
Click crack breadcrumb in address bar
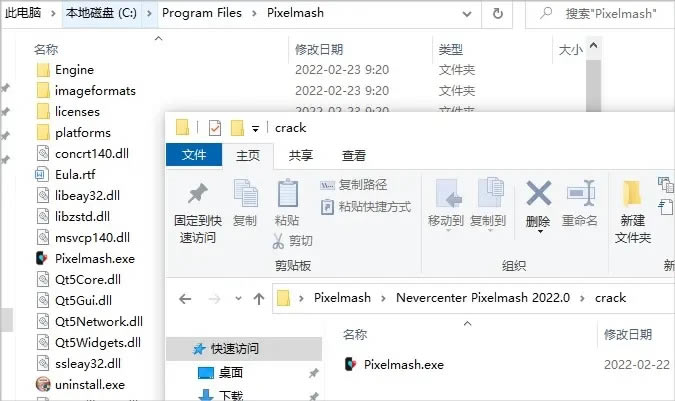pos(610,298)
